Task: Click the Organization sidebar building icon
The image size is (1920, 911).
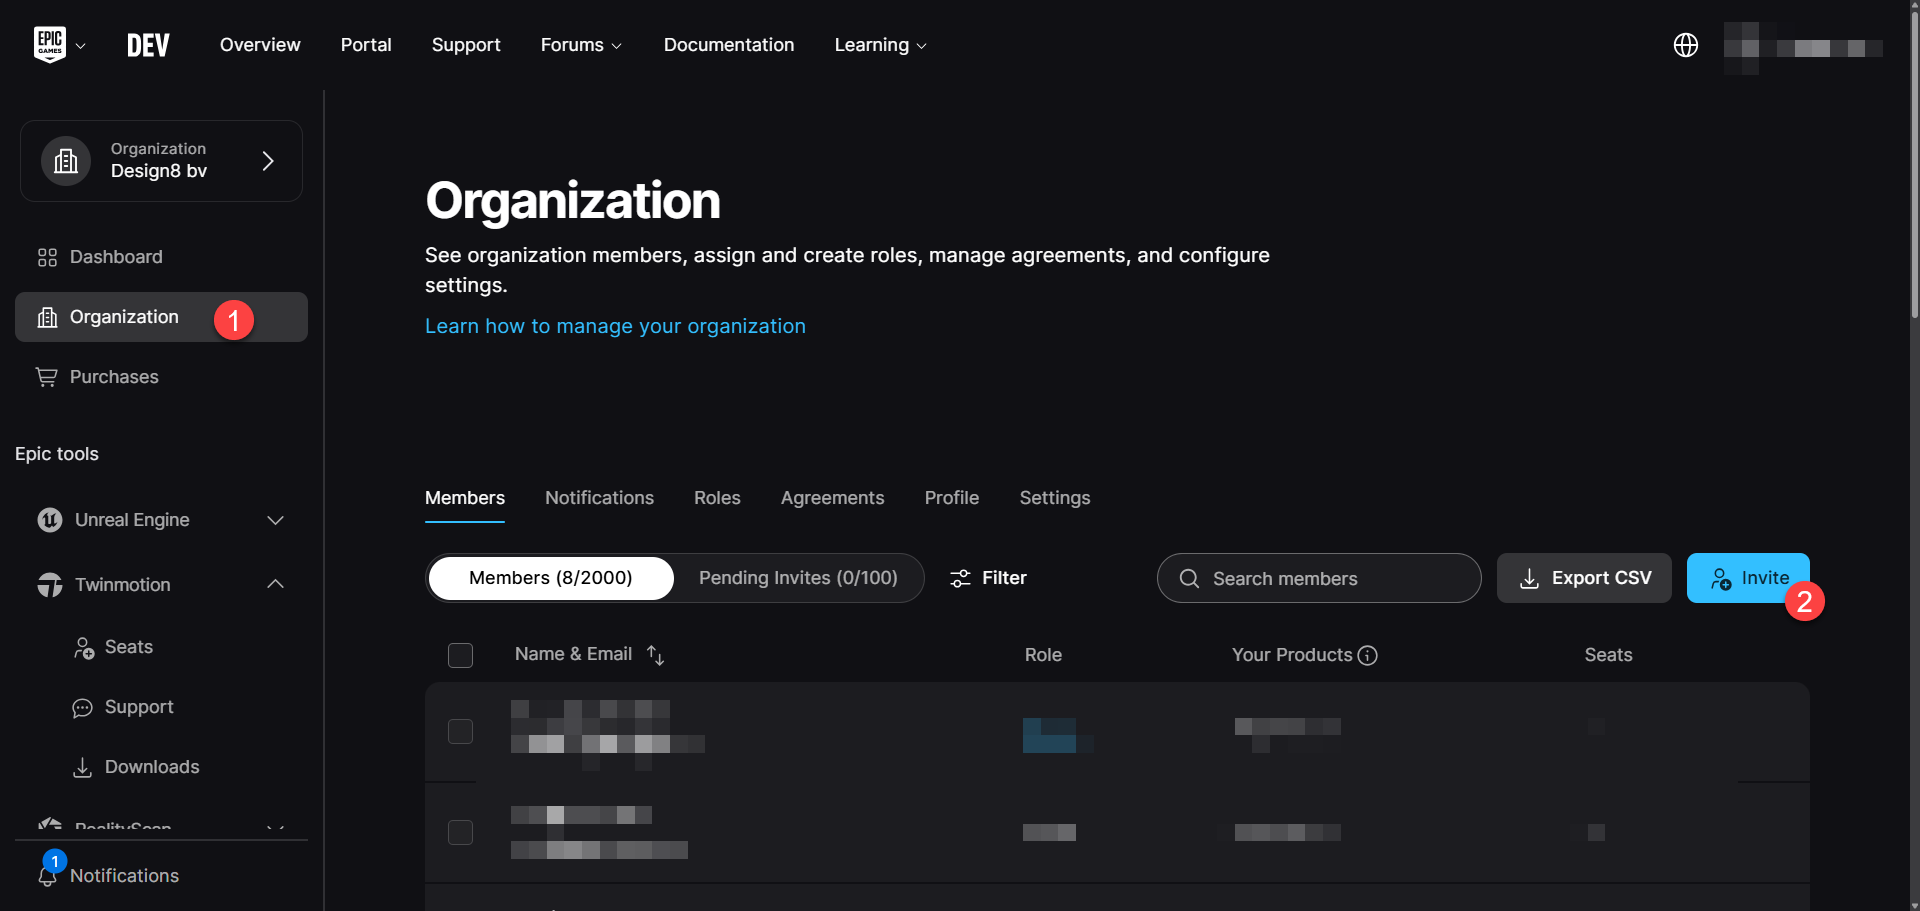Action: [x=47, y=317]
